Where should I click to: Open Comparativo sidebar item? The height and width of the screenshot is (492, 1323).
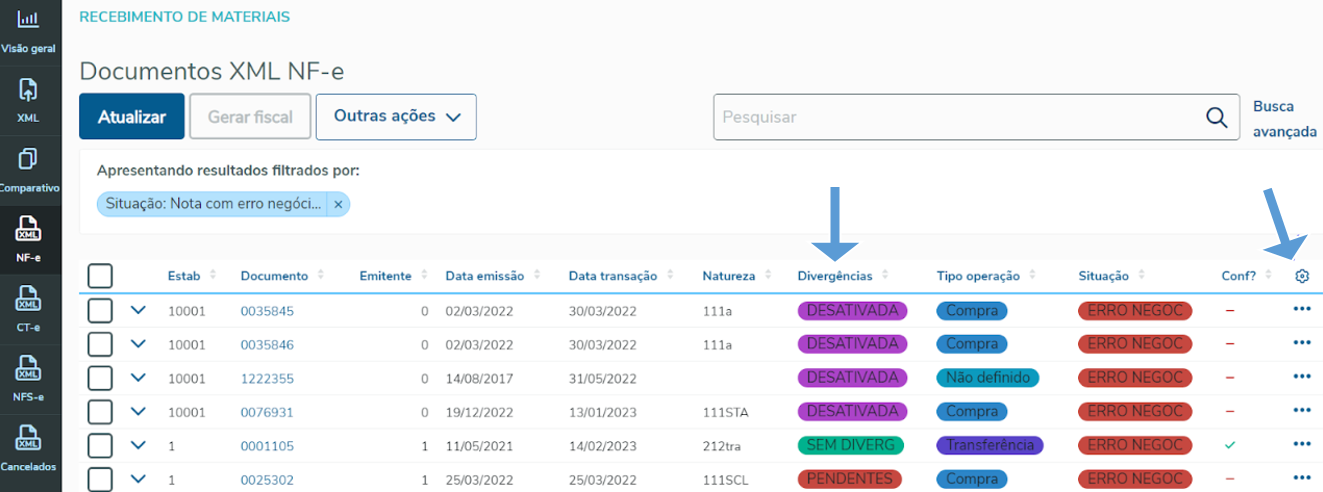click(x=29, y=170)
